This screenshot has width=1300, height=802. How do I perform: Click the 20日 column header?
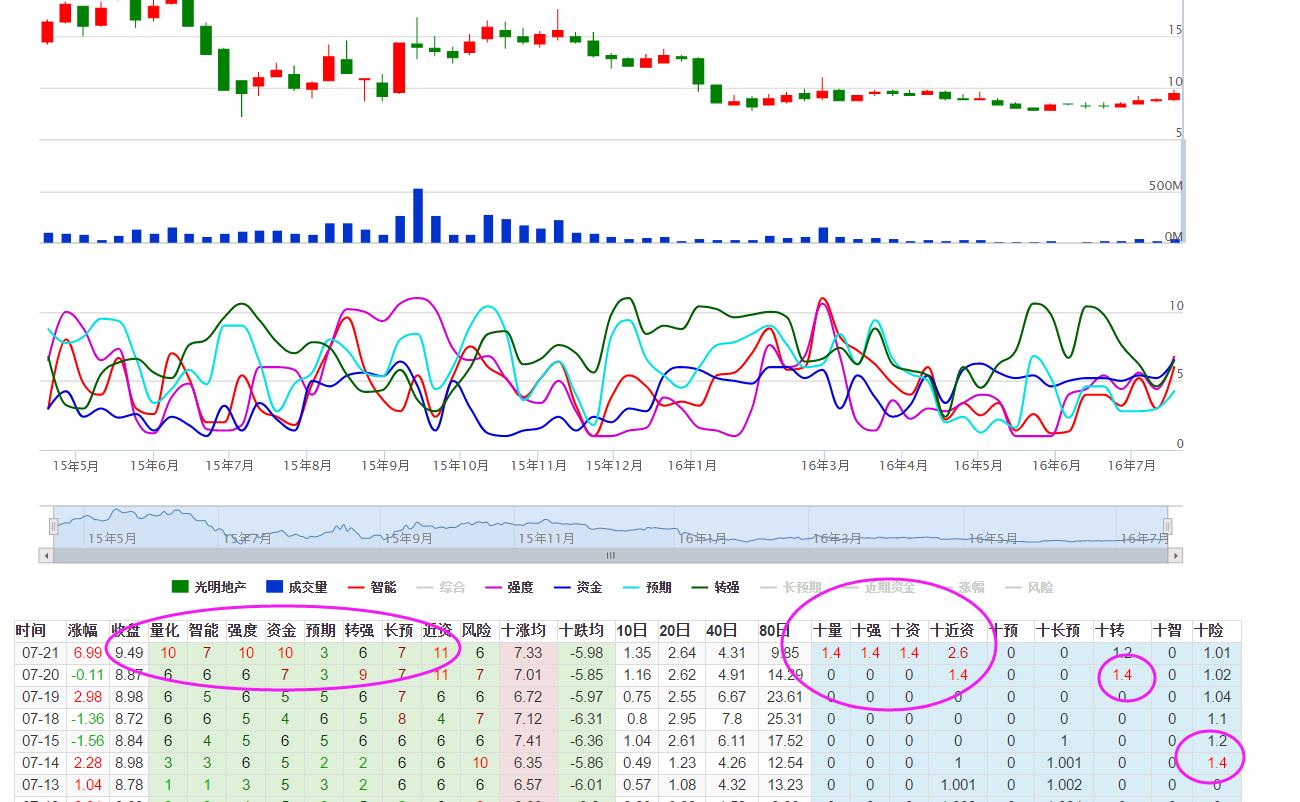click(675, 630)
